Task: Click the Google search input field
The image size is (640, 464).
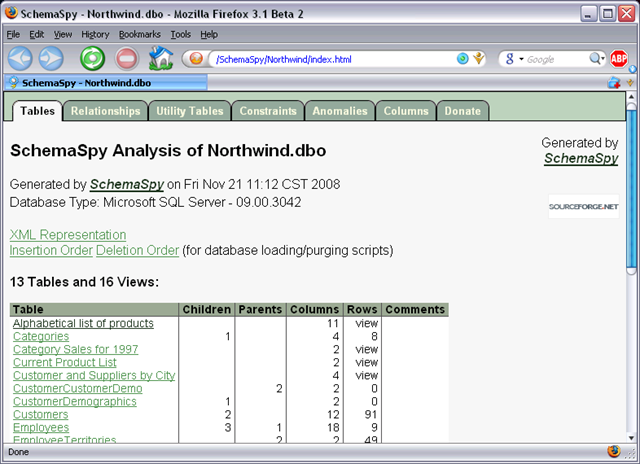Action: point(556,60)
